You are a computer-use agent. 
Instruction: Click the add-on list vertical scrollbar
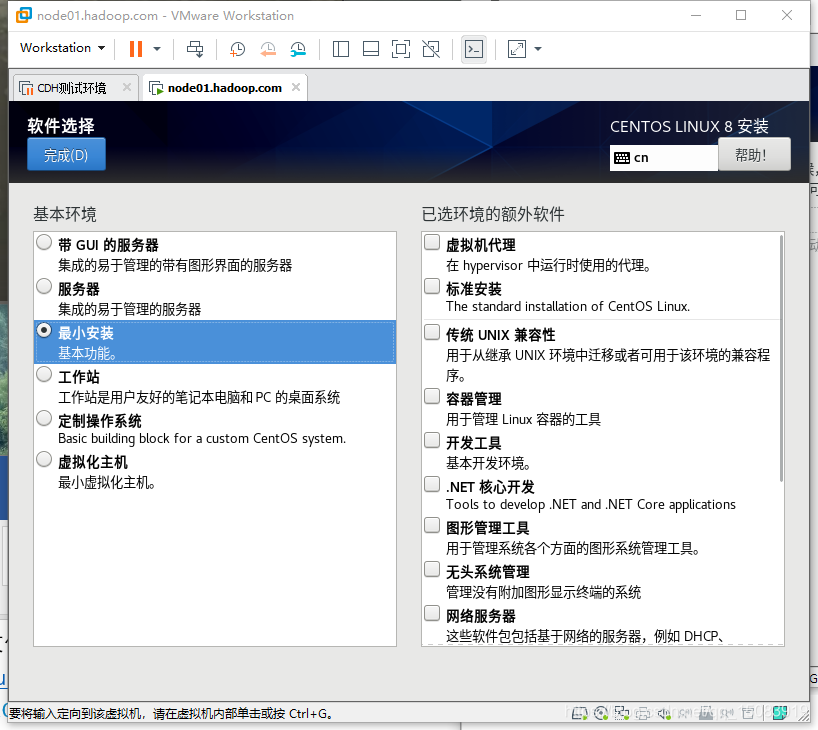(x=781, y=358)
